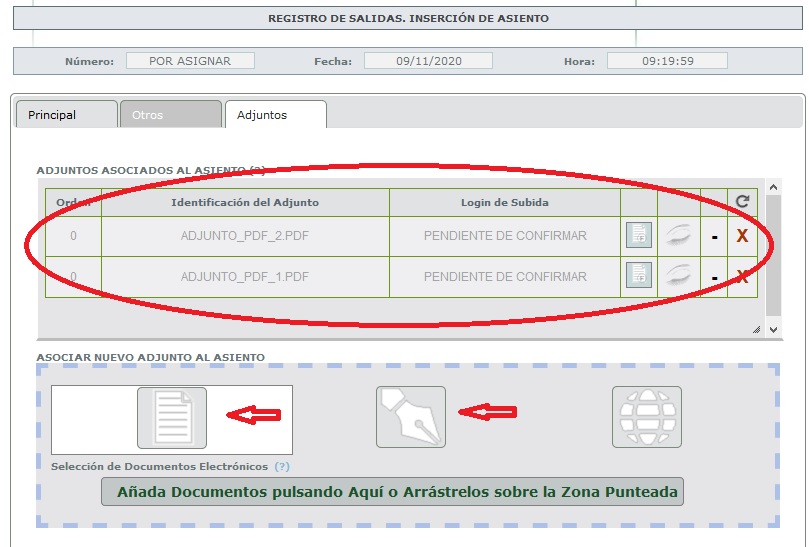
Task: Select the fountain pen signature icon
Action: pyautogui.click(x=411, y=417)
